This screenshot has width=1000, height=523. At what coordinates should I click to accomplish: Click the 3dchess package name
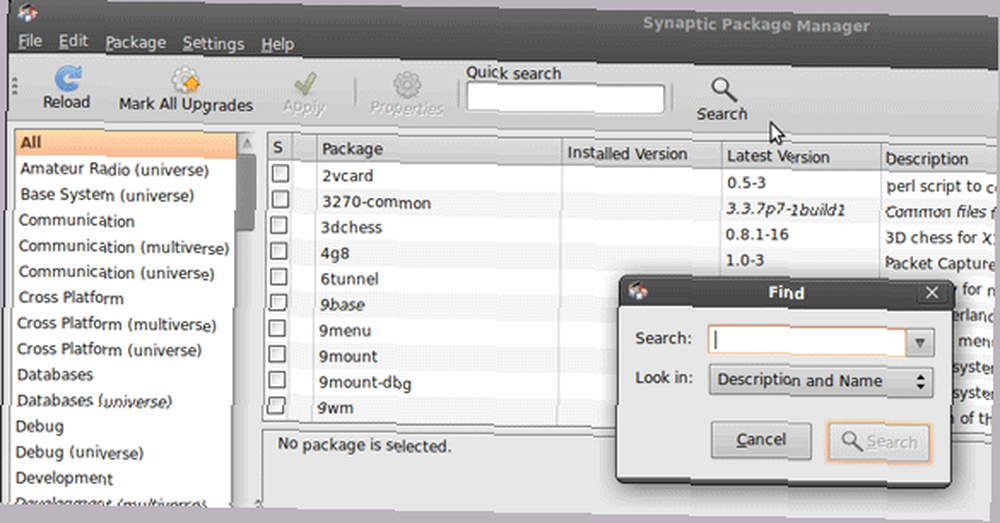[351, 227]
